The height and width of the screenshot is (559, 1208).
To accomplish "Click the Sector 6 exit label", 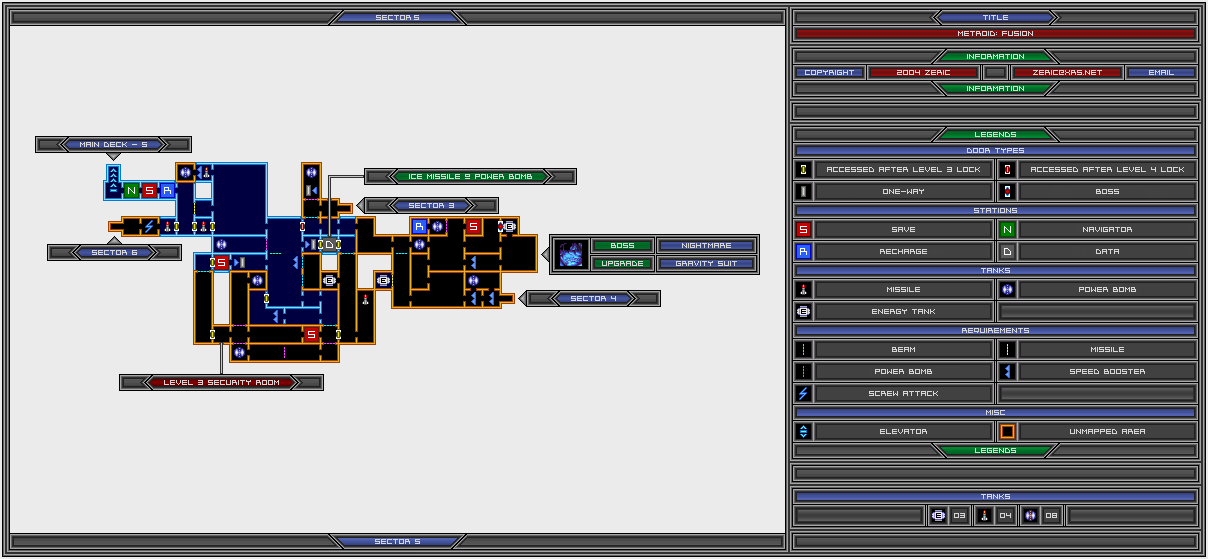I will tap(115, 253).
